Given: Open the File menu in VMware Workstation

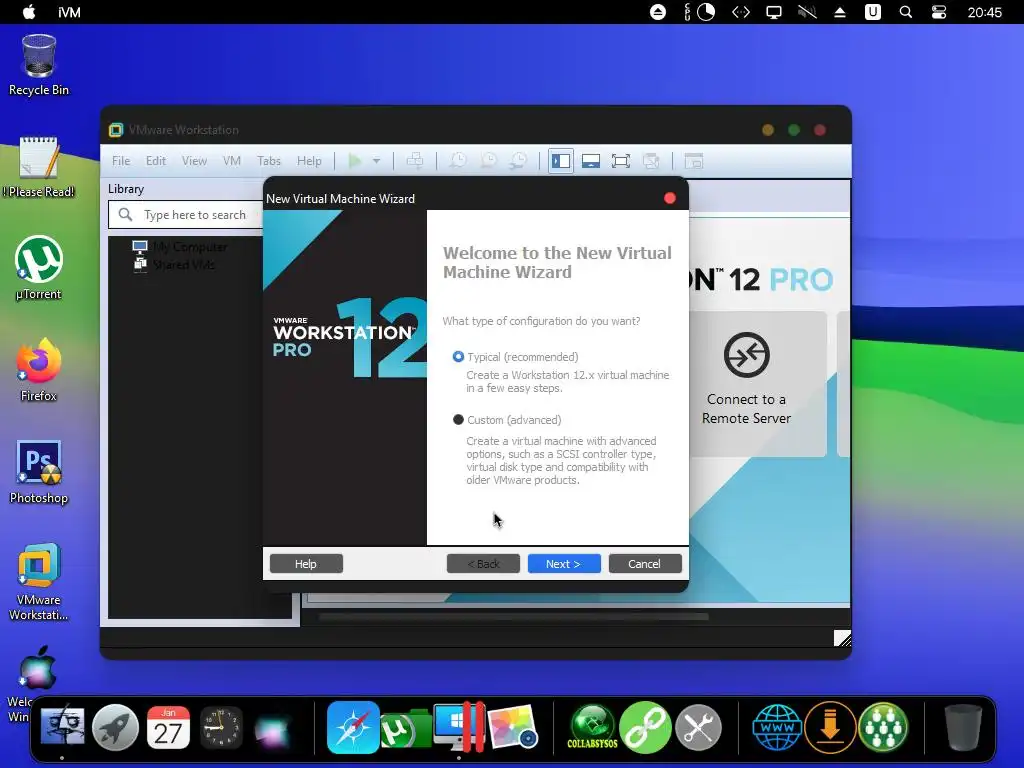Looking at the screenshot, I should coord(121,161).
